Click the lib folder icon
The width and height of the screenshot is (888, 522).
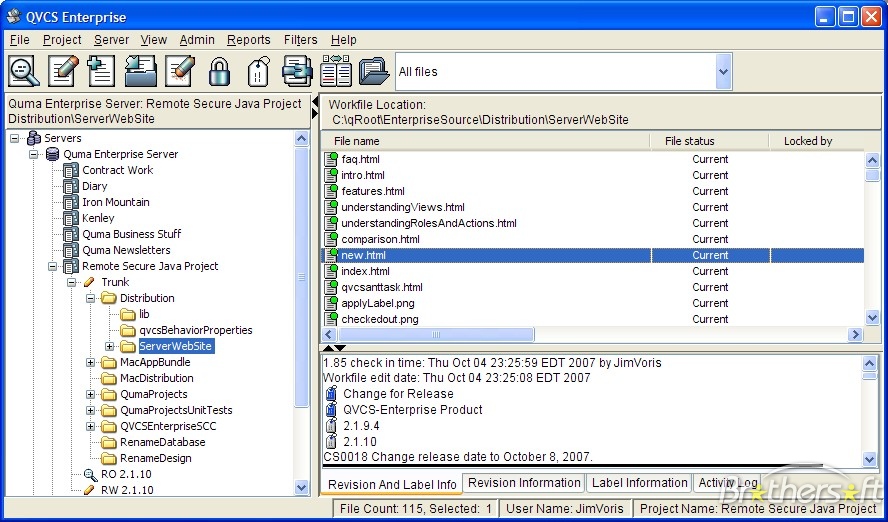coord(128,314)
